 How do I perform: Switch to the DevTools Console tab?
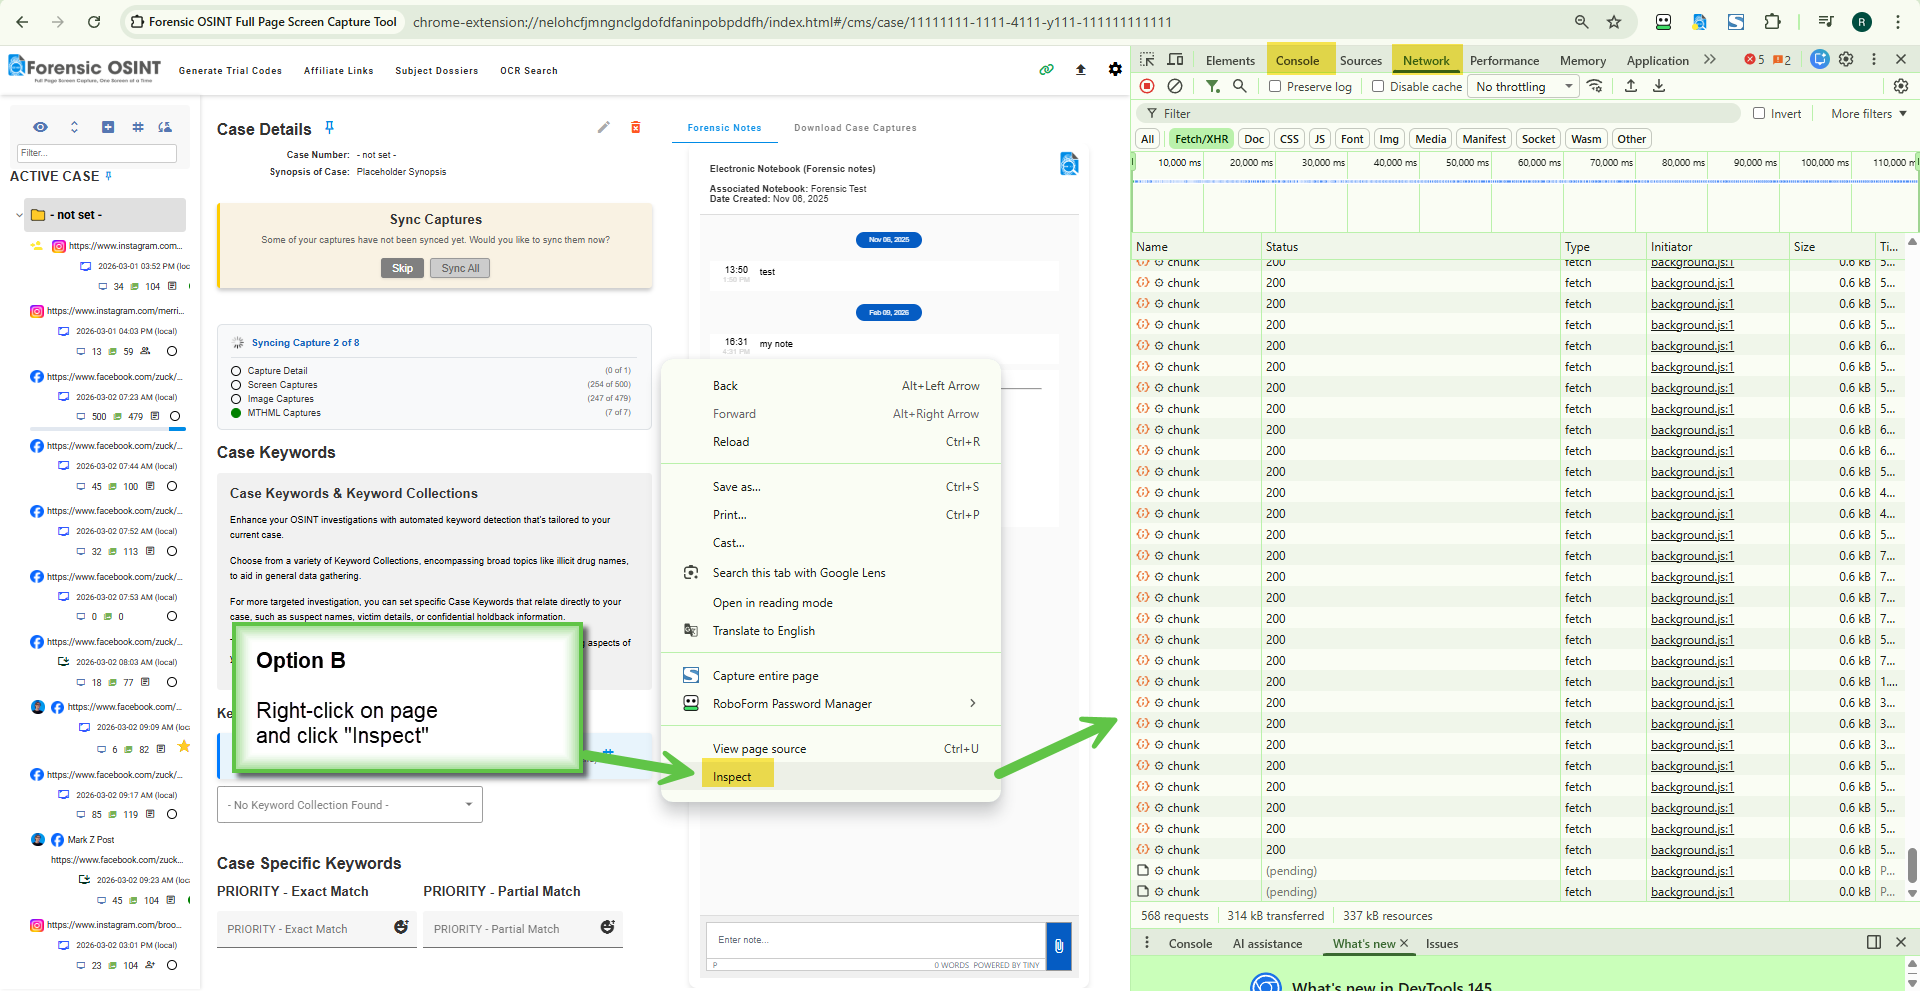pyautogui.click(x=1297, y=60)
